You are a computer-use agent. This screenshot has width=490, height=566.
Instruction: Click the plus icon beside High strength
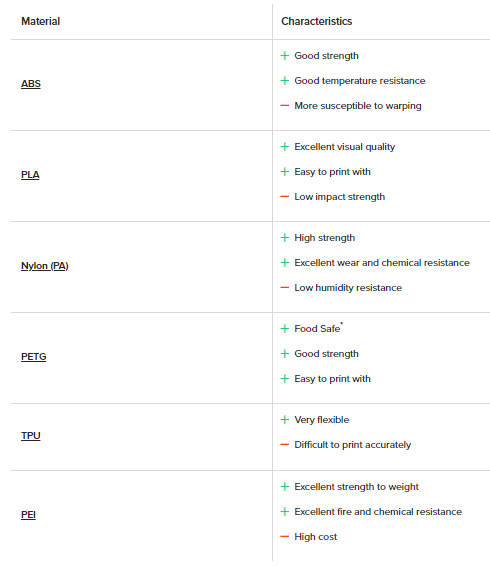(x=285, y=238)
